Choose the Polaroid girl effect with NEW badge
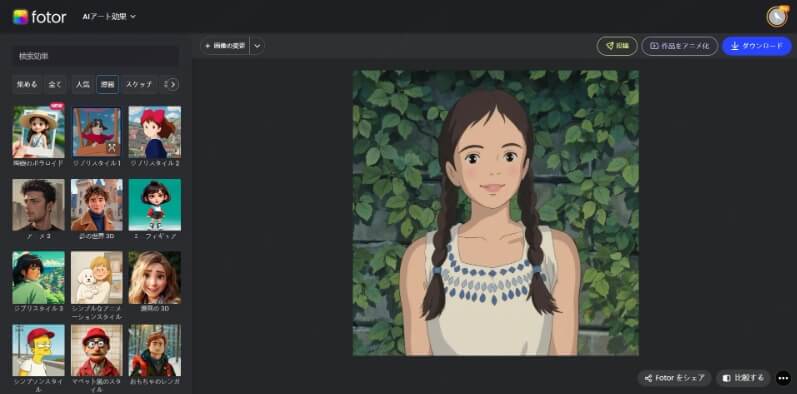This screenshot has width=797, height=394. click(x=39, y=132)
